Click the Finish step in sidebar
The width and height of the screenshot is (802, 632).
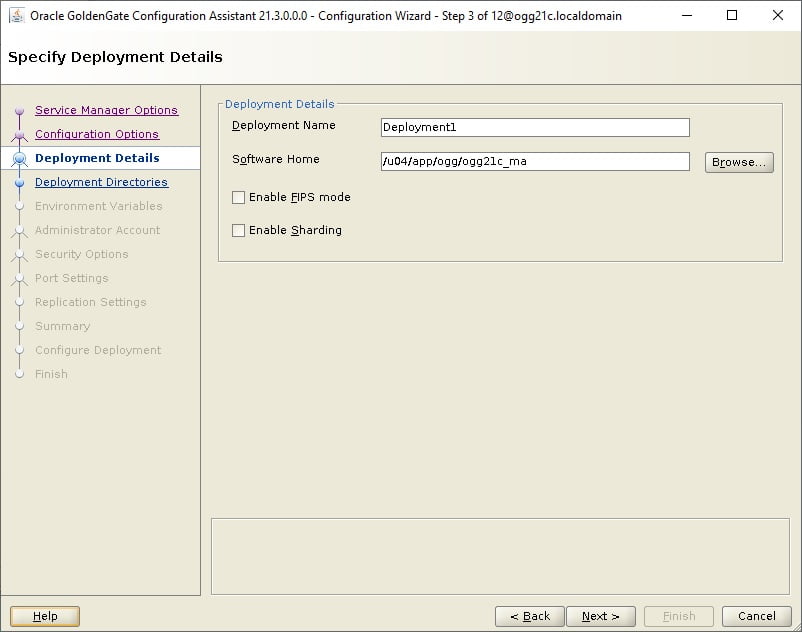[x=51, y=374]
